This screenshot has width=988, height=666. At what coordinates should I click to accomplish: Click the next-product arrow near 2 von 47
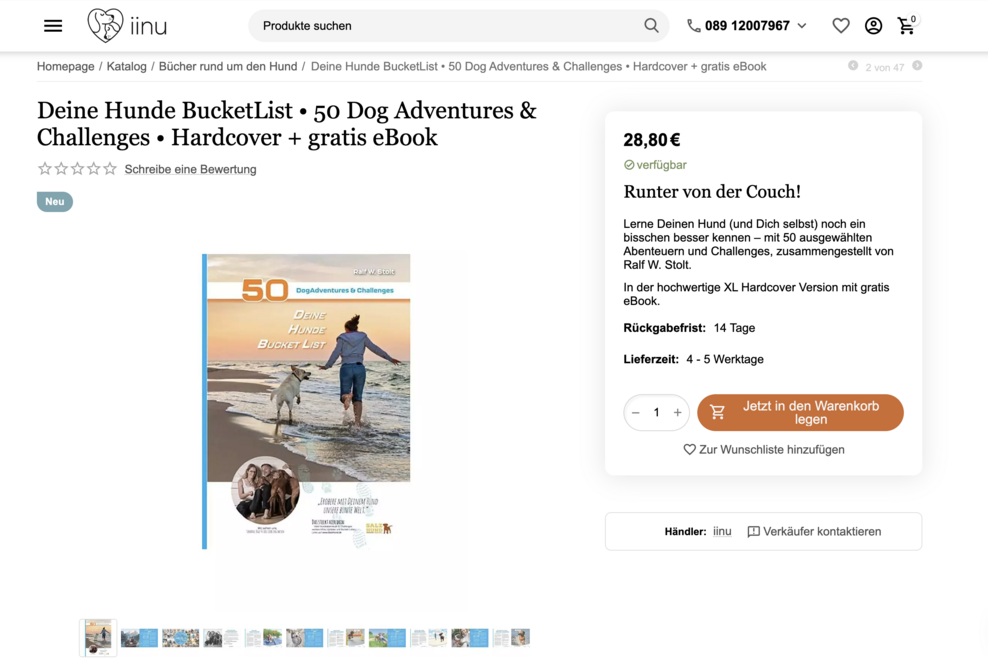(x=917, y=66)
